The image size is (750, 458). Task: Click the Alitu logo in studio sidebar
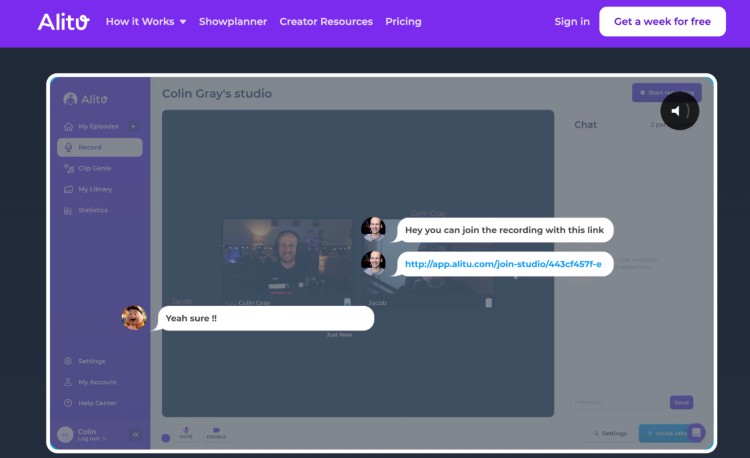point(86,99)
